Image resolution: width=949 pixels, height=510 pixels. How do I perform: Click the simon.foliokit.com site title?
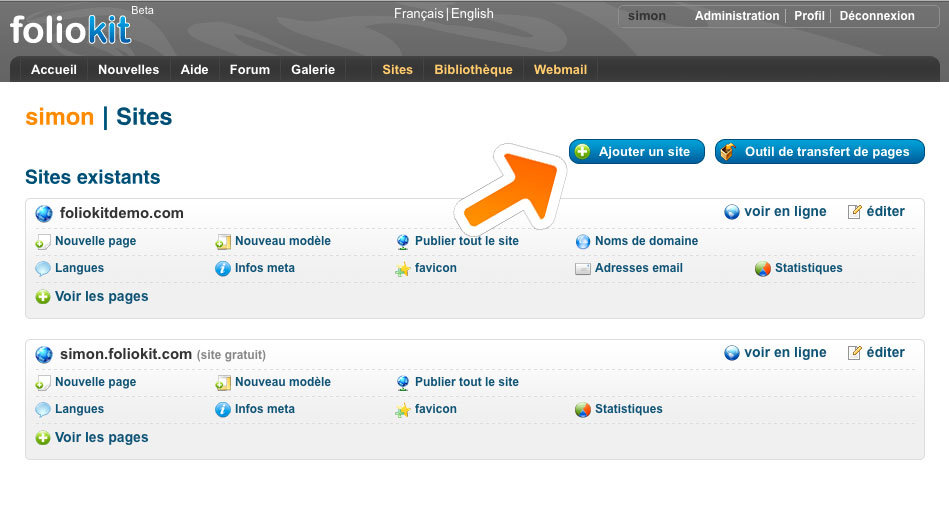125,354
